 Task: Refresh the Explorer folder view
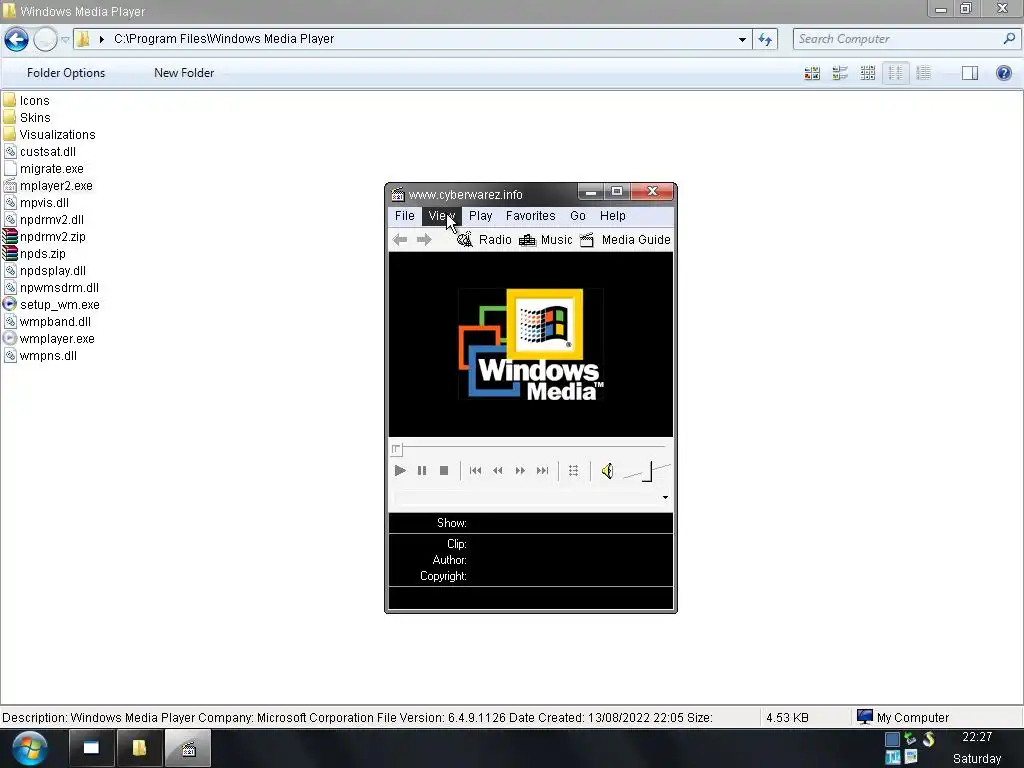[765, 39]
